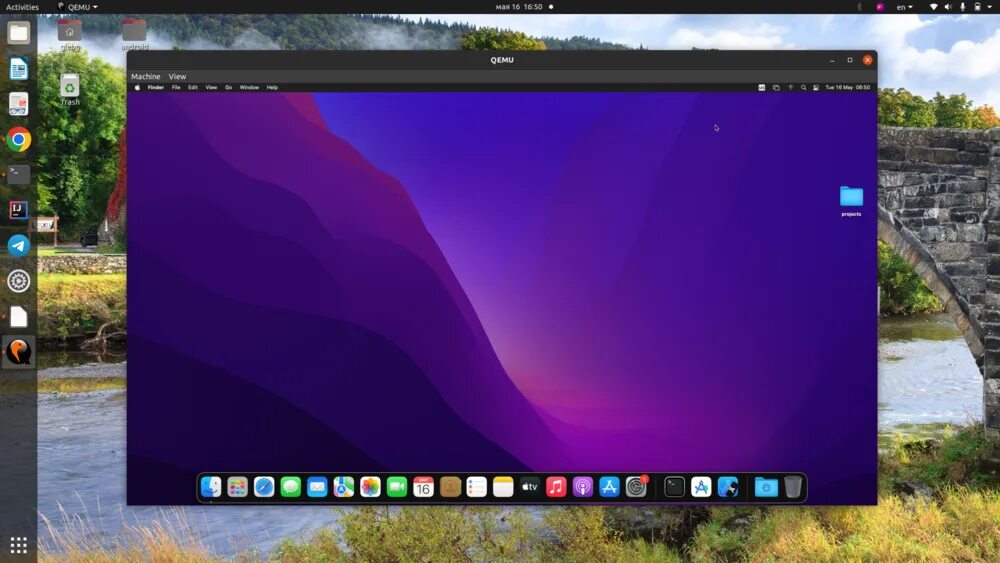
Task: Open the Ubuntu clock showing 16:50
Action: tap(519, 7)
